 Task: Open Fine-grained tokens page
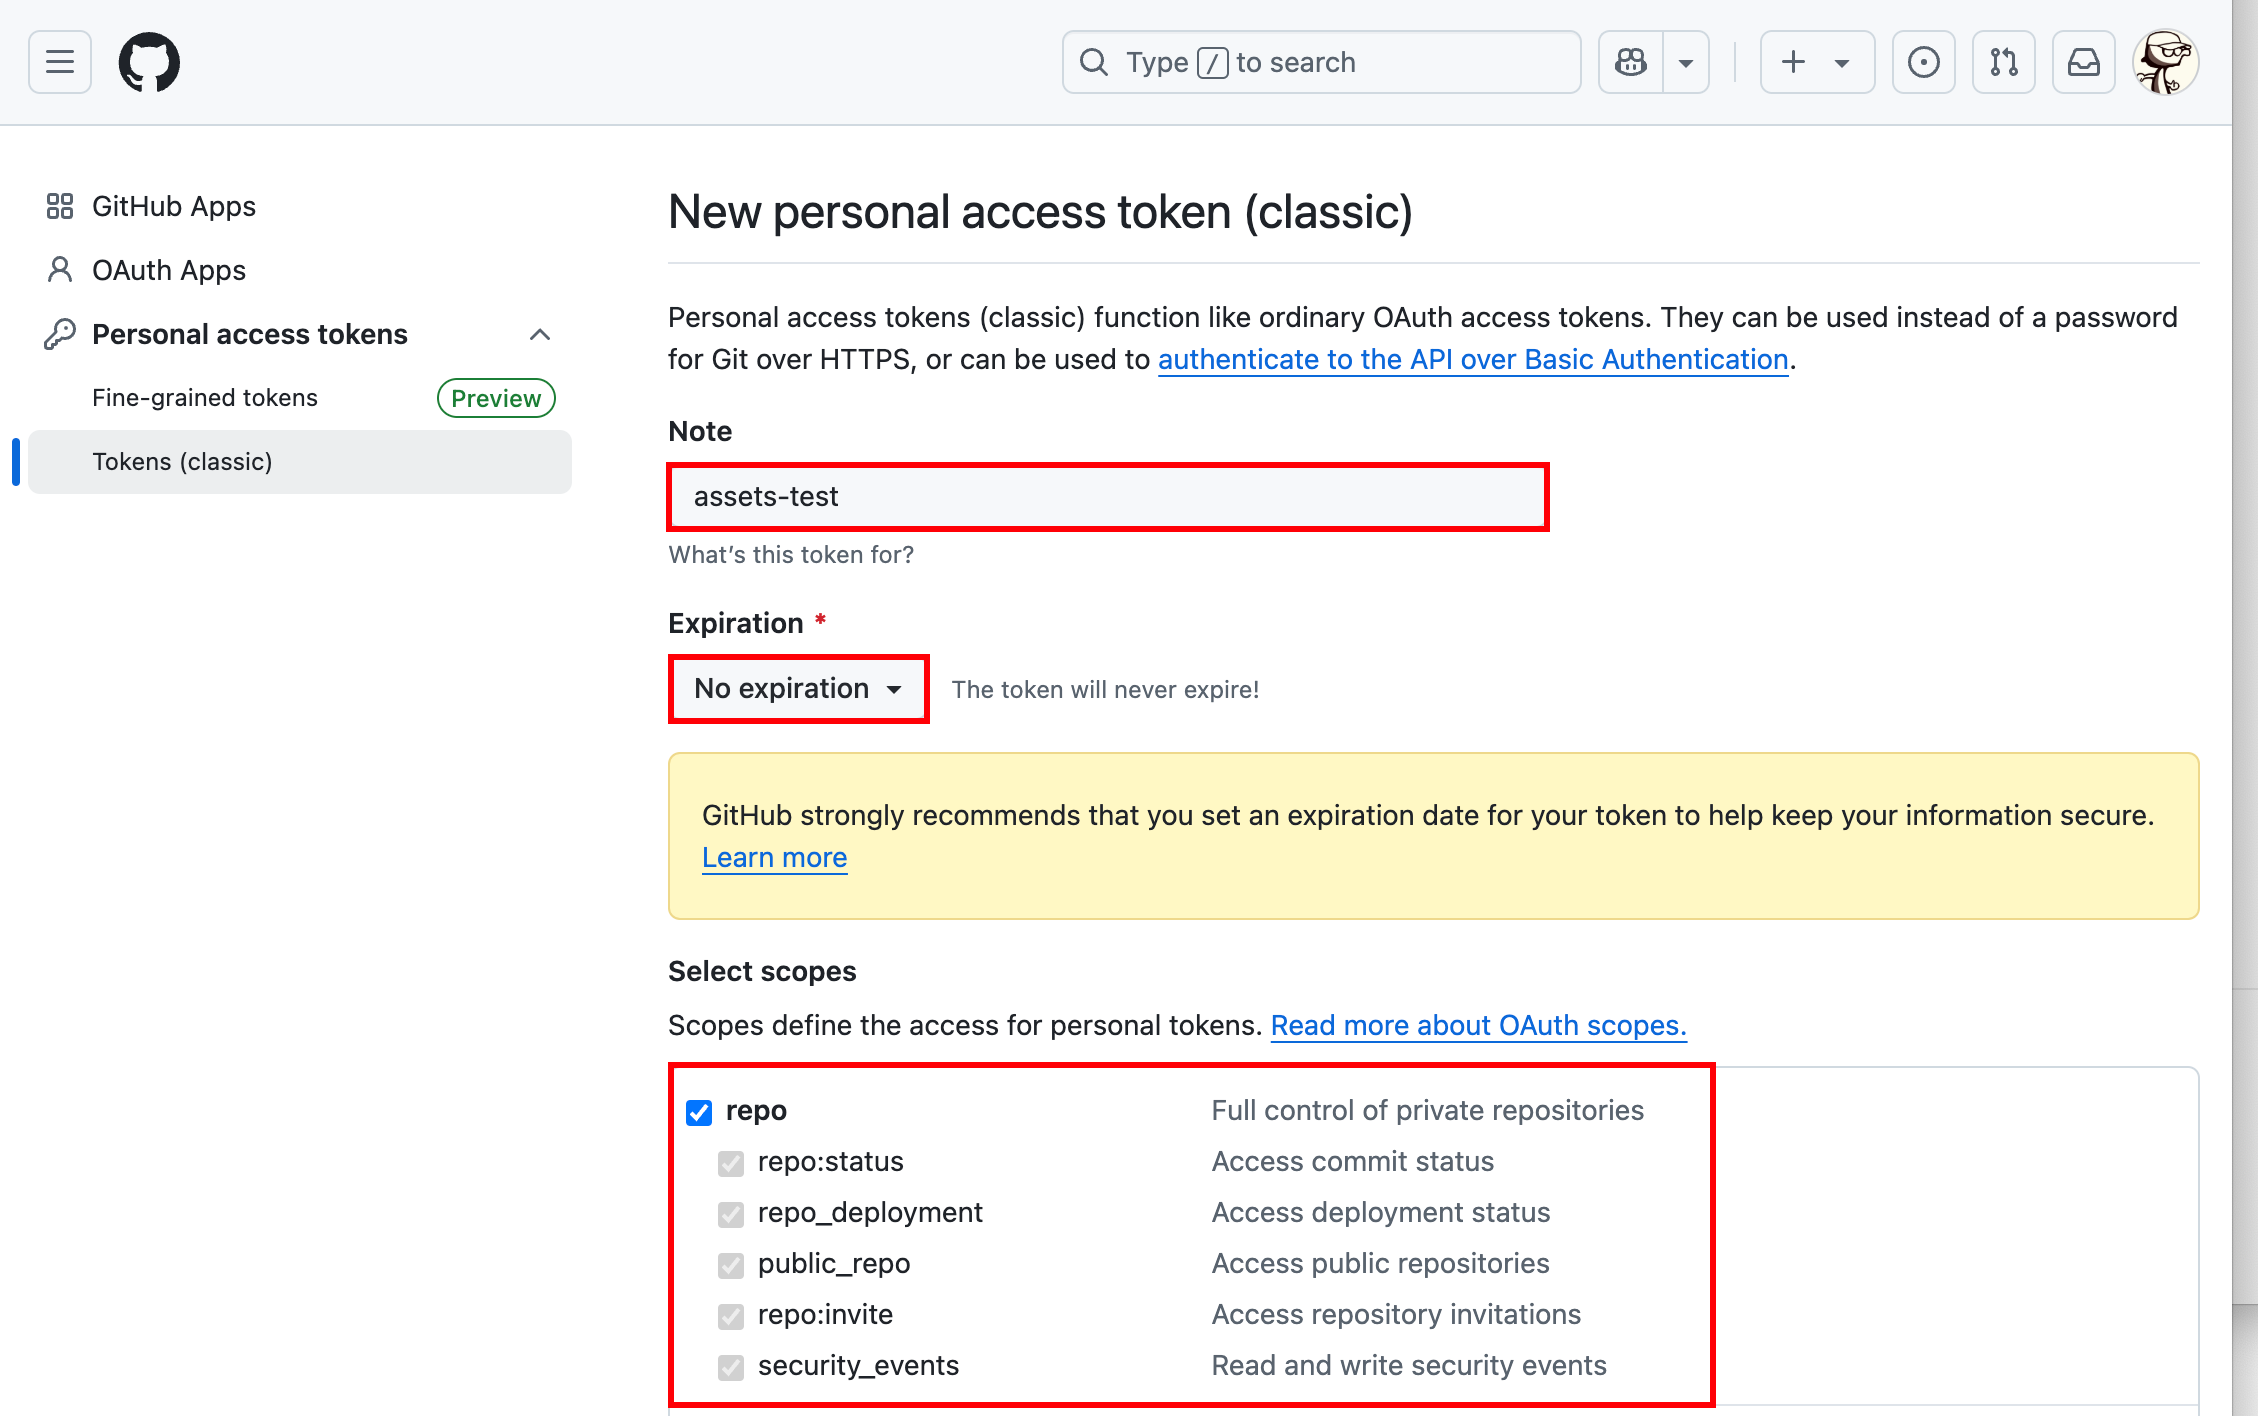[205, 398]
